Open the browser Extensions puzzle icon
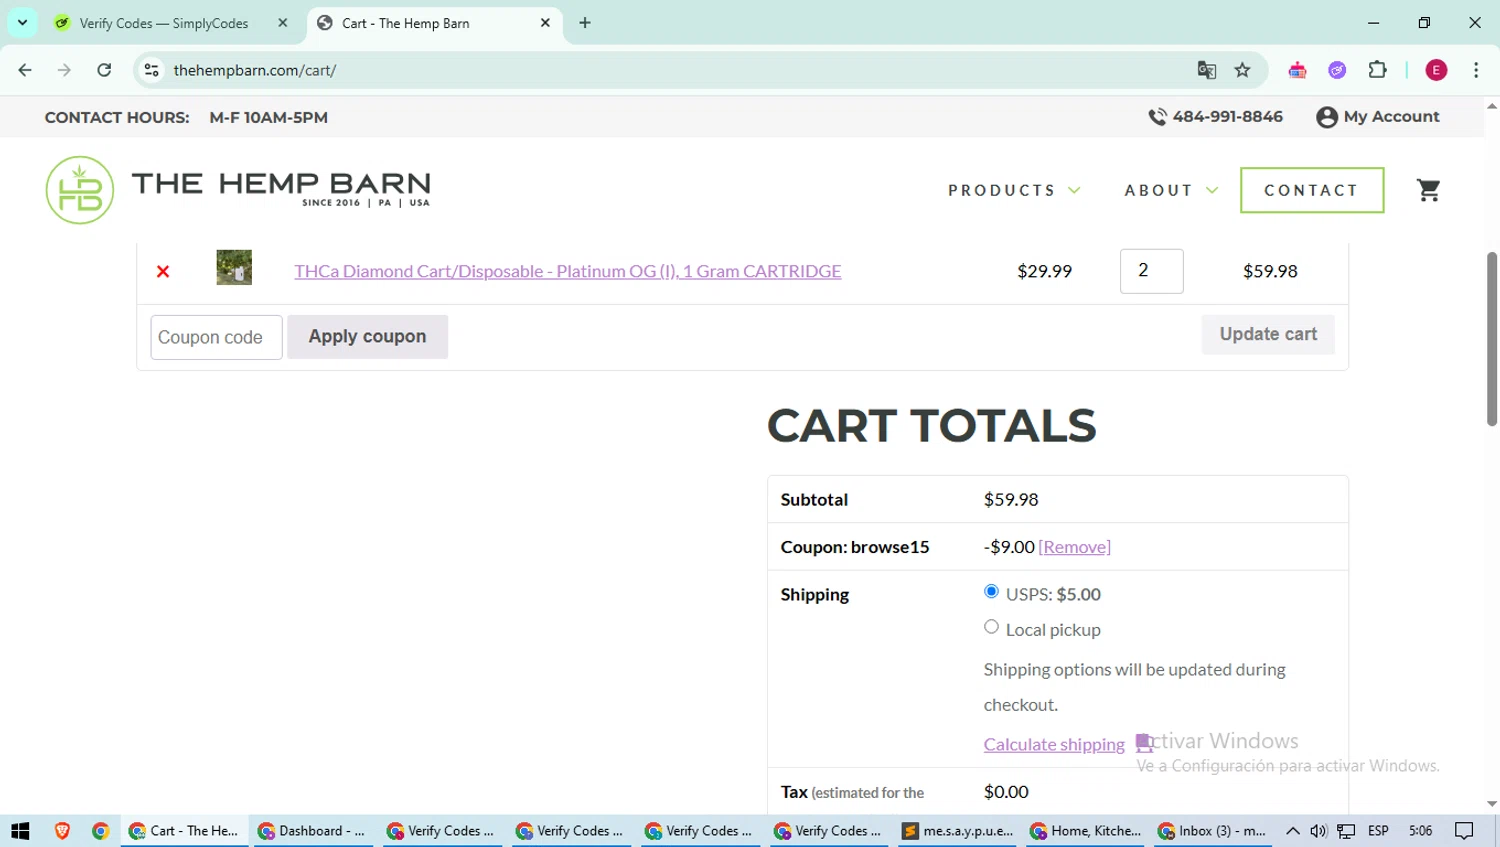This screenshot has width=1500, height=847. pos(1378,70)
